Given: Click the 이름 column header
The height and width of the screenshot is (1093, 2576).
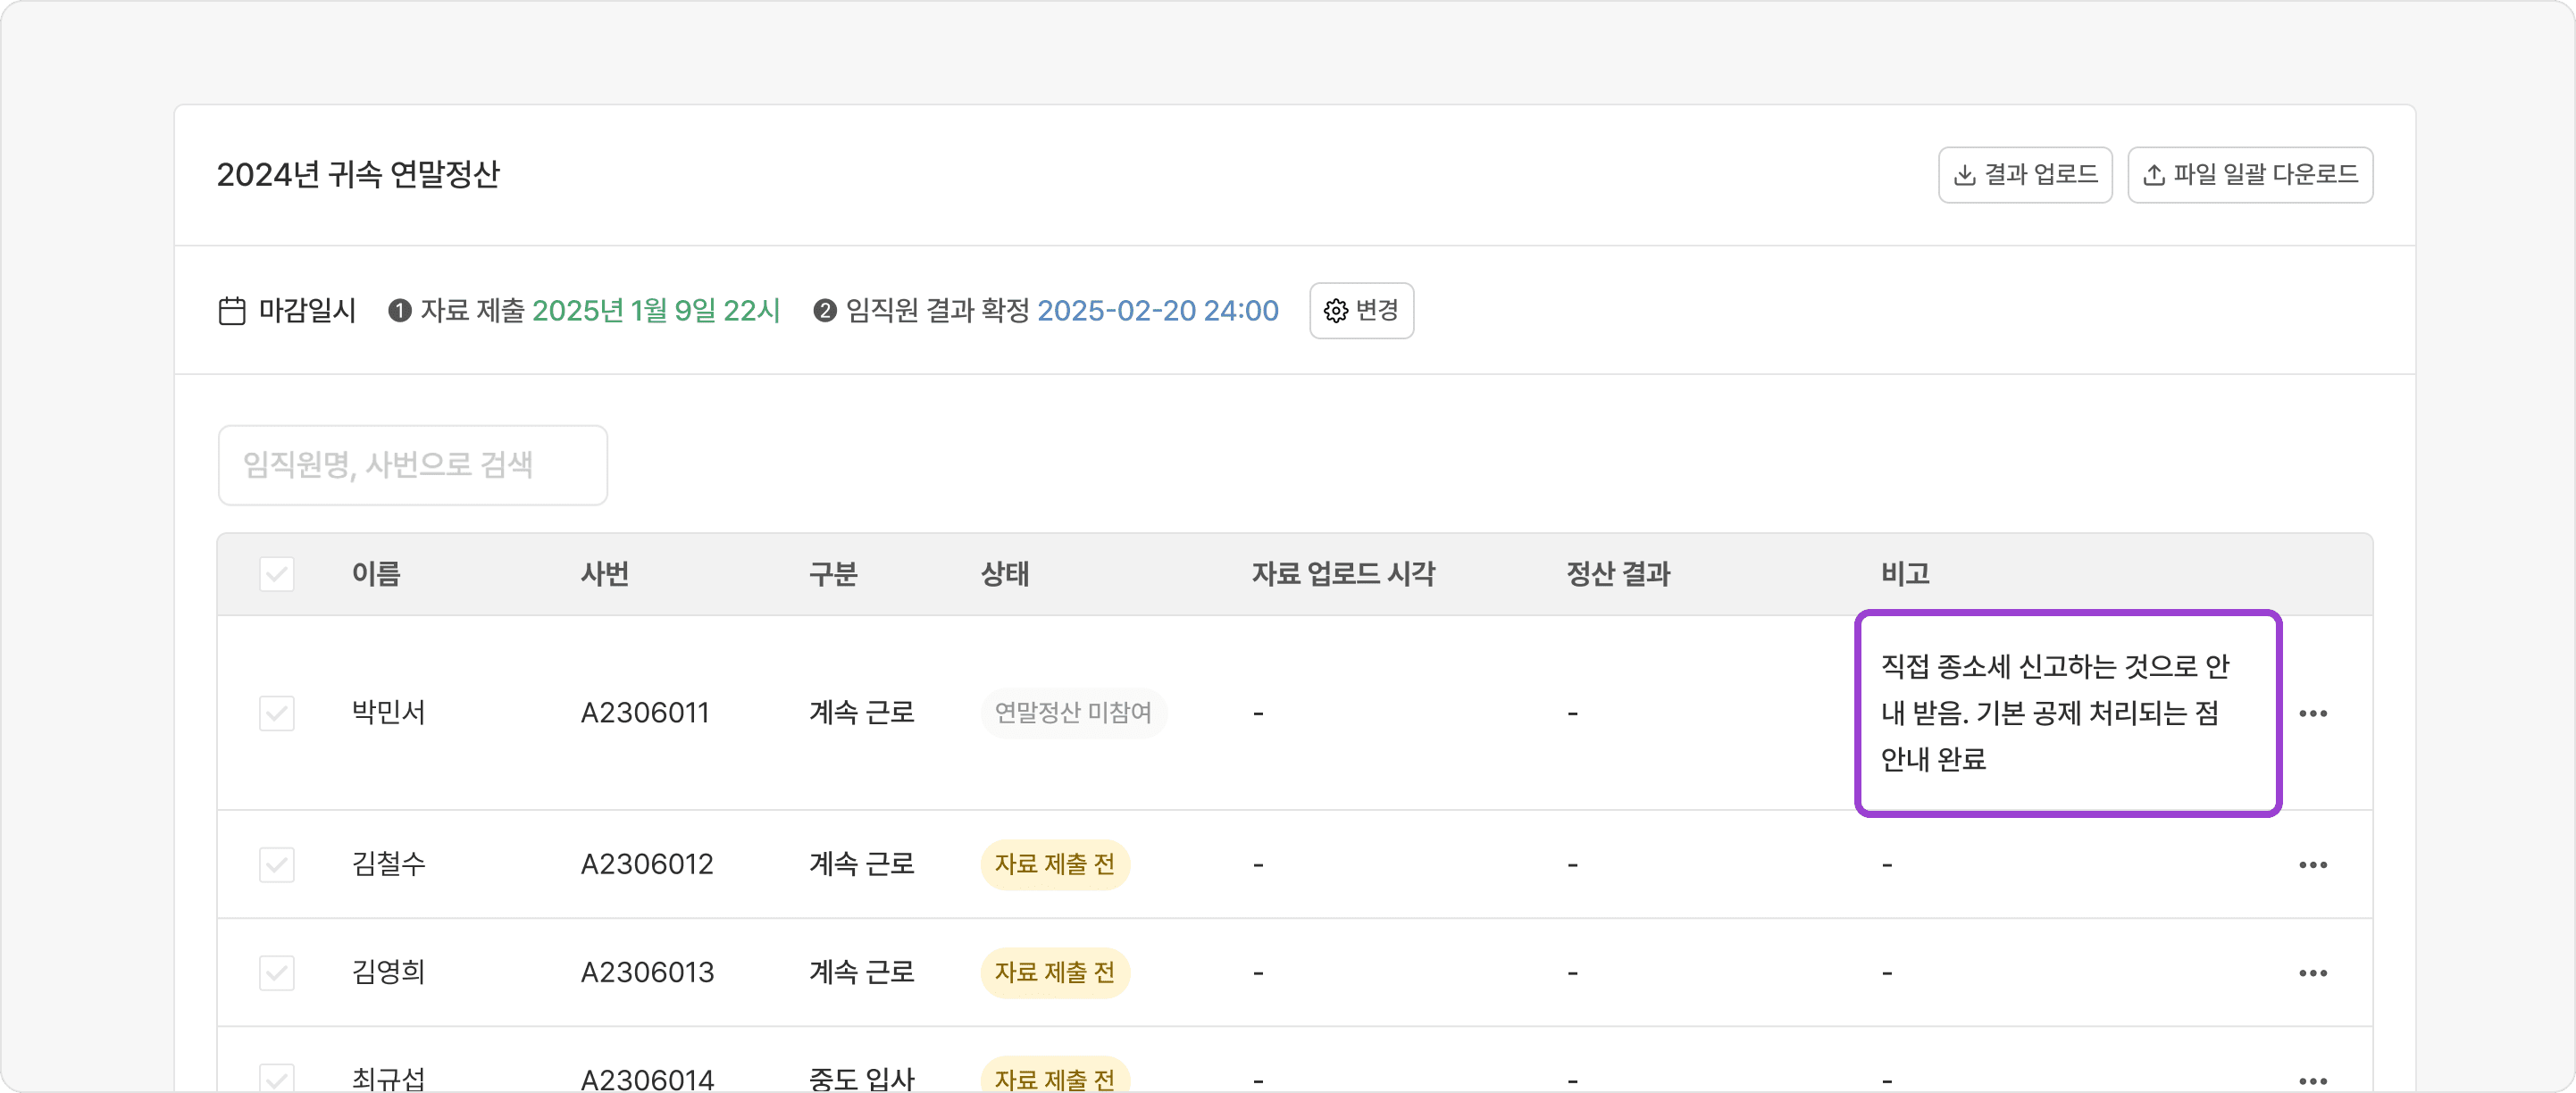Looking at the screenshot, I should point(376,574).
